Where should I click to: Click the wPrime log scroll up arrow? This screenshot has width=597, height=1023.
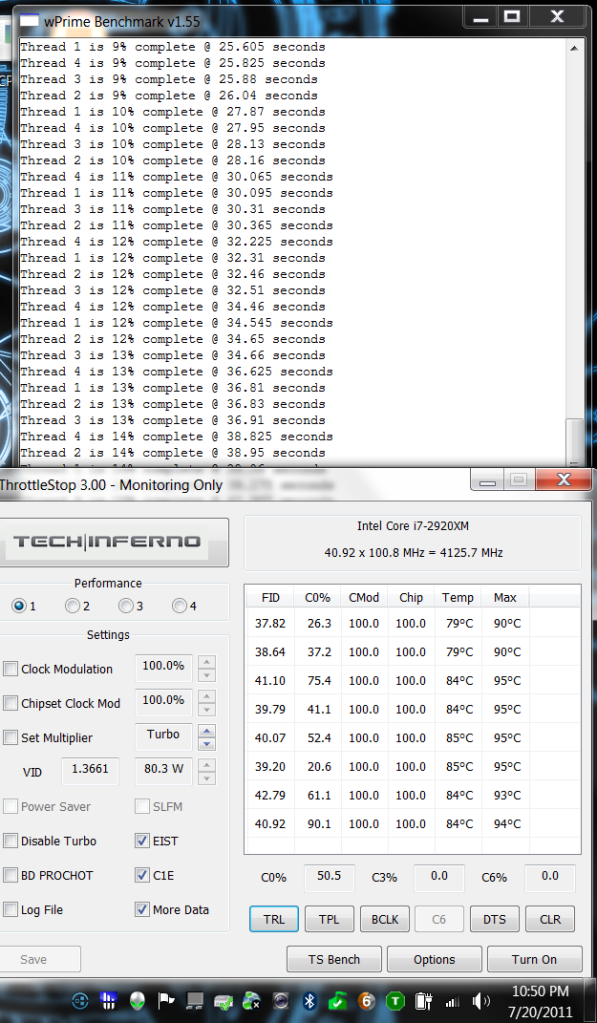coord(574,48)
